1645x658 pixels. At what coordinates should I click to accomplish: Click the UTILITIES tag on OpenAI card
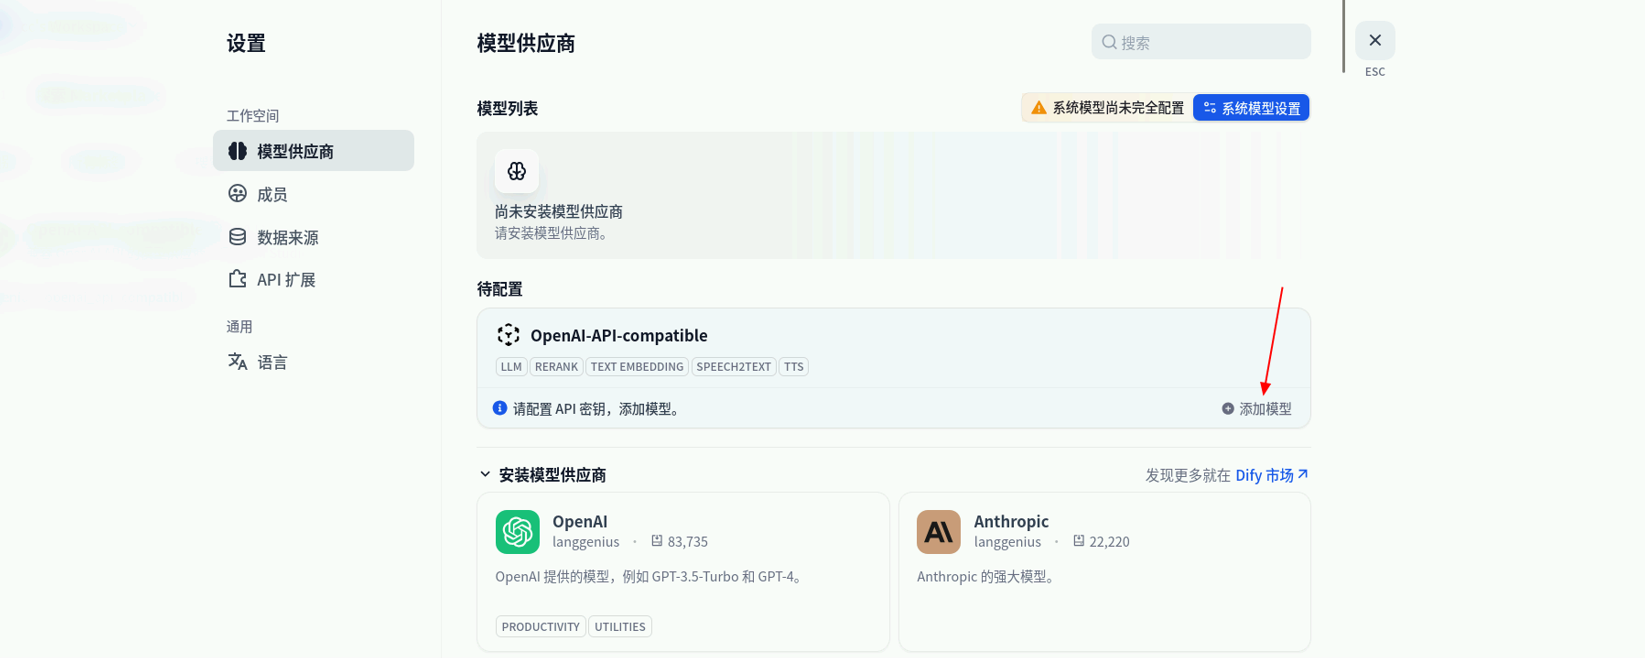(620, 627)
